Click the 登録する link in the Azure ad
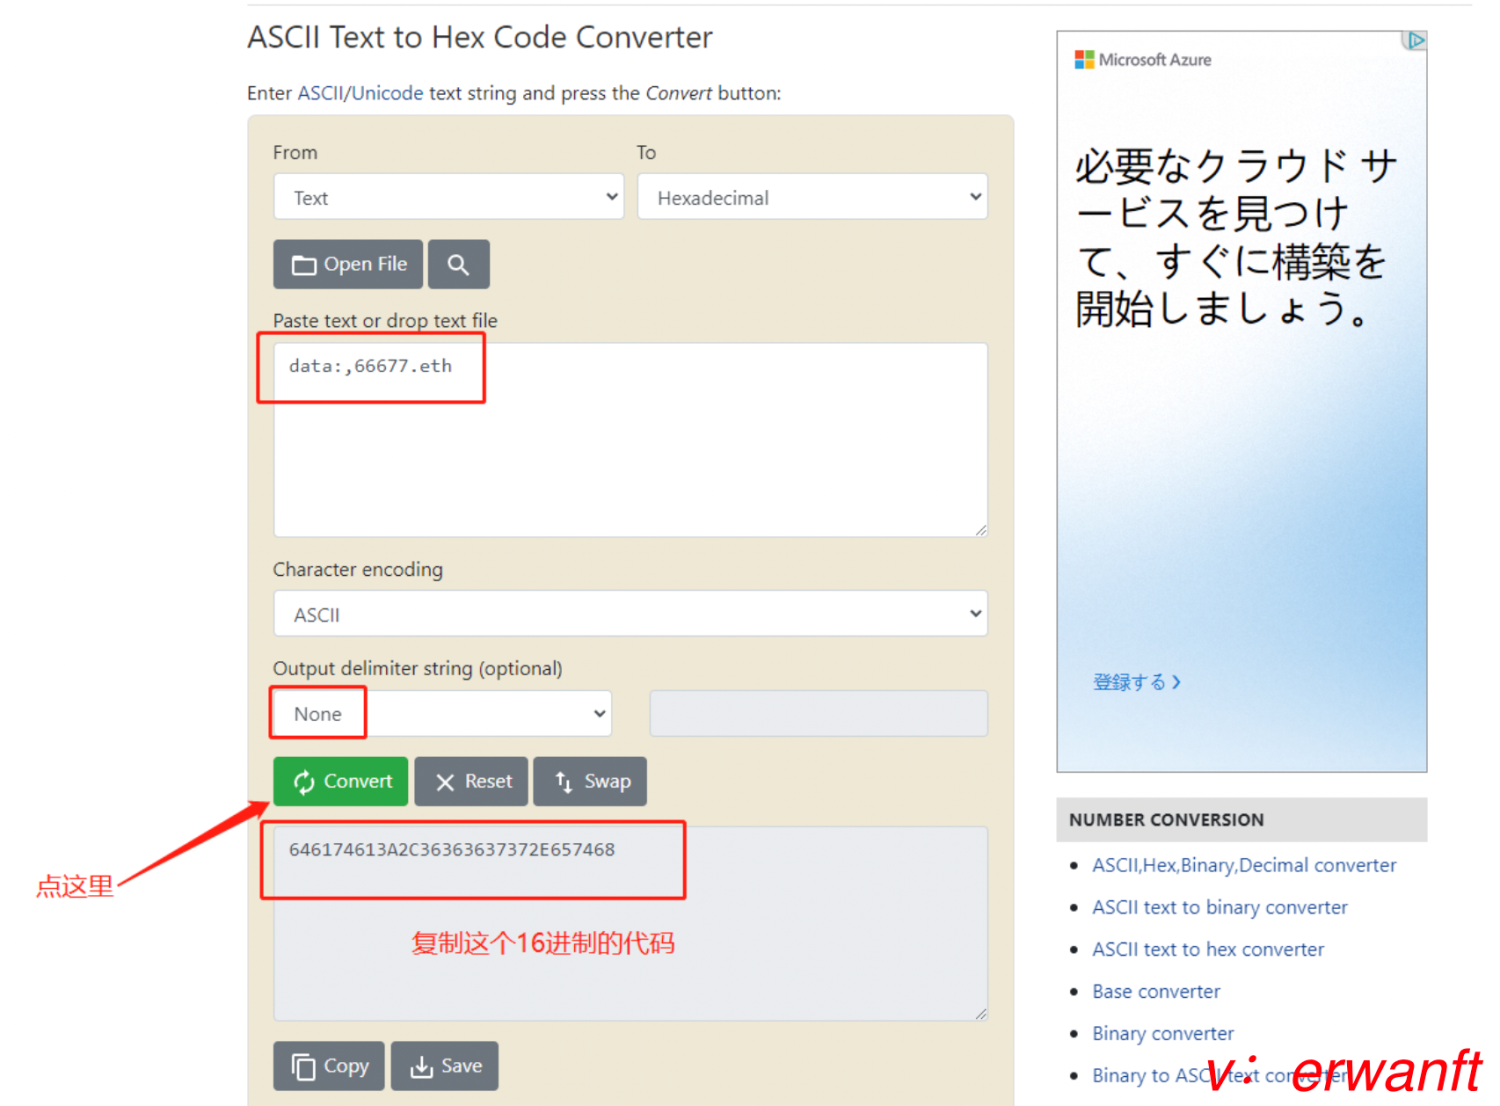 1137,682
